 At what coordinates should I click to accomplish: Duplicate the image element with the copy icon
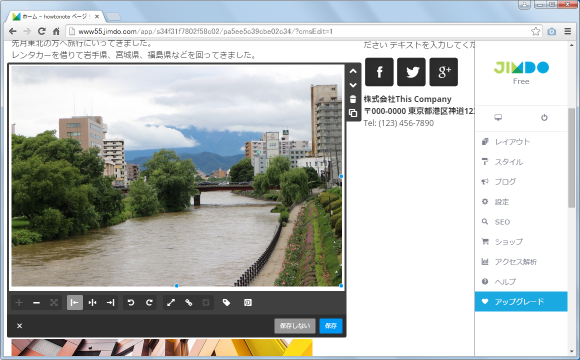353,113
